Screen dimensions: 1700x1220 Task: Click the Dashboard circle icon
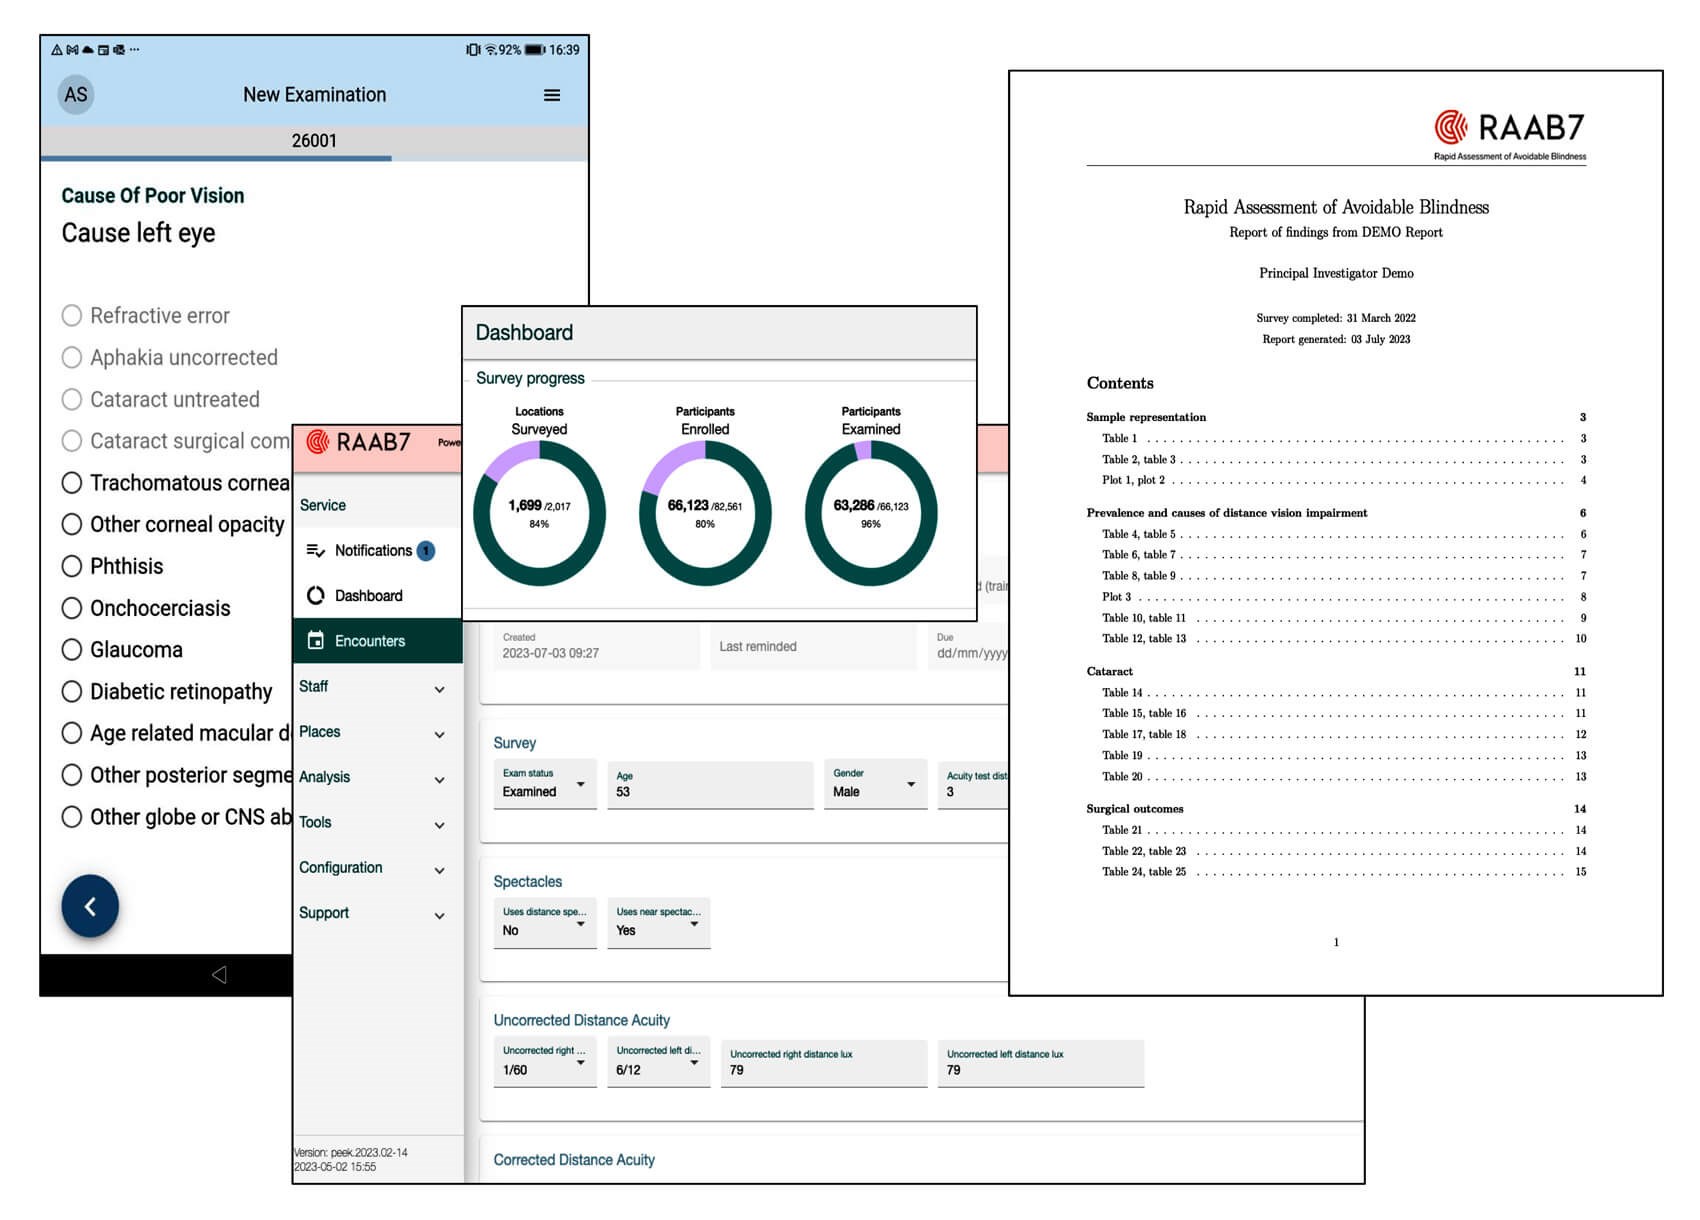[316, 596]
